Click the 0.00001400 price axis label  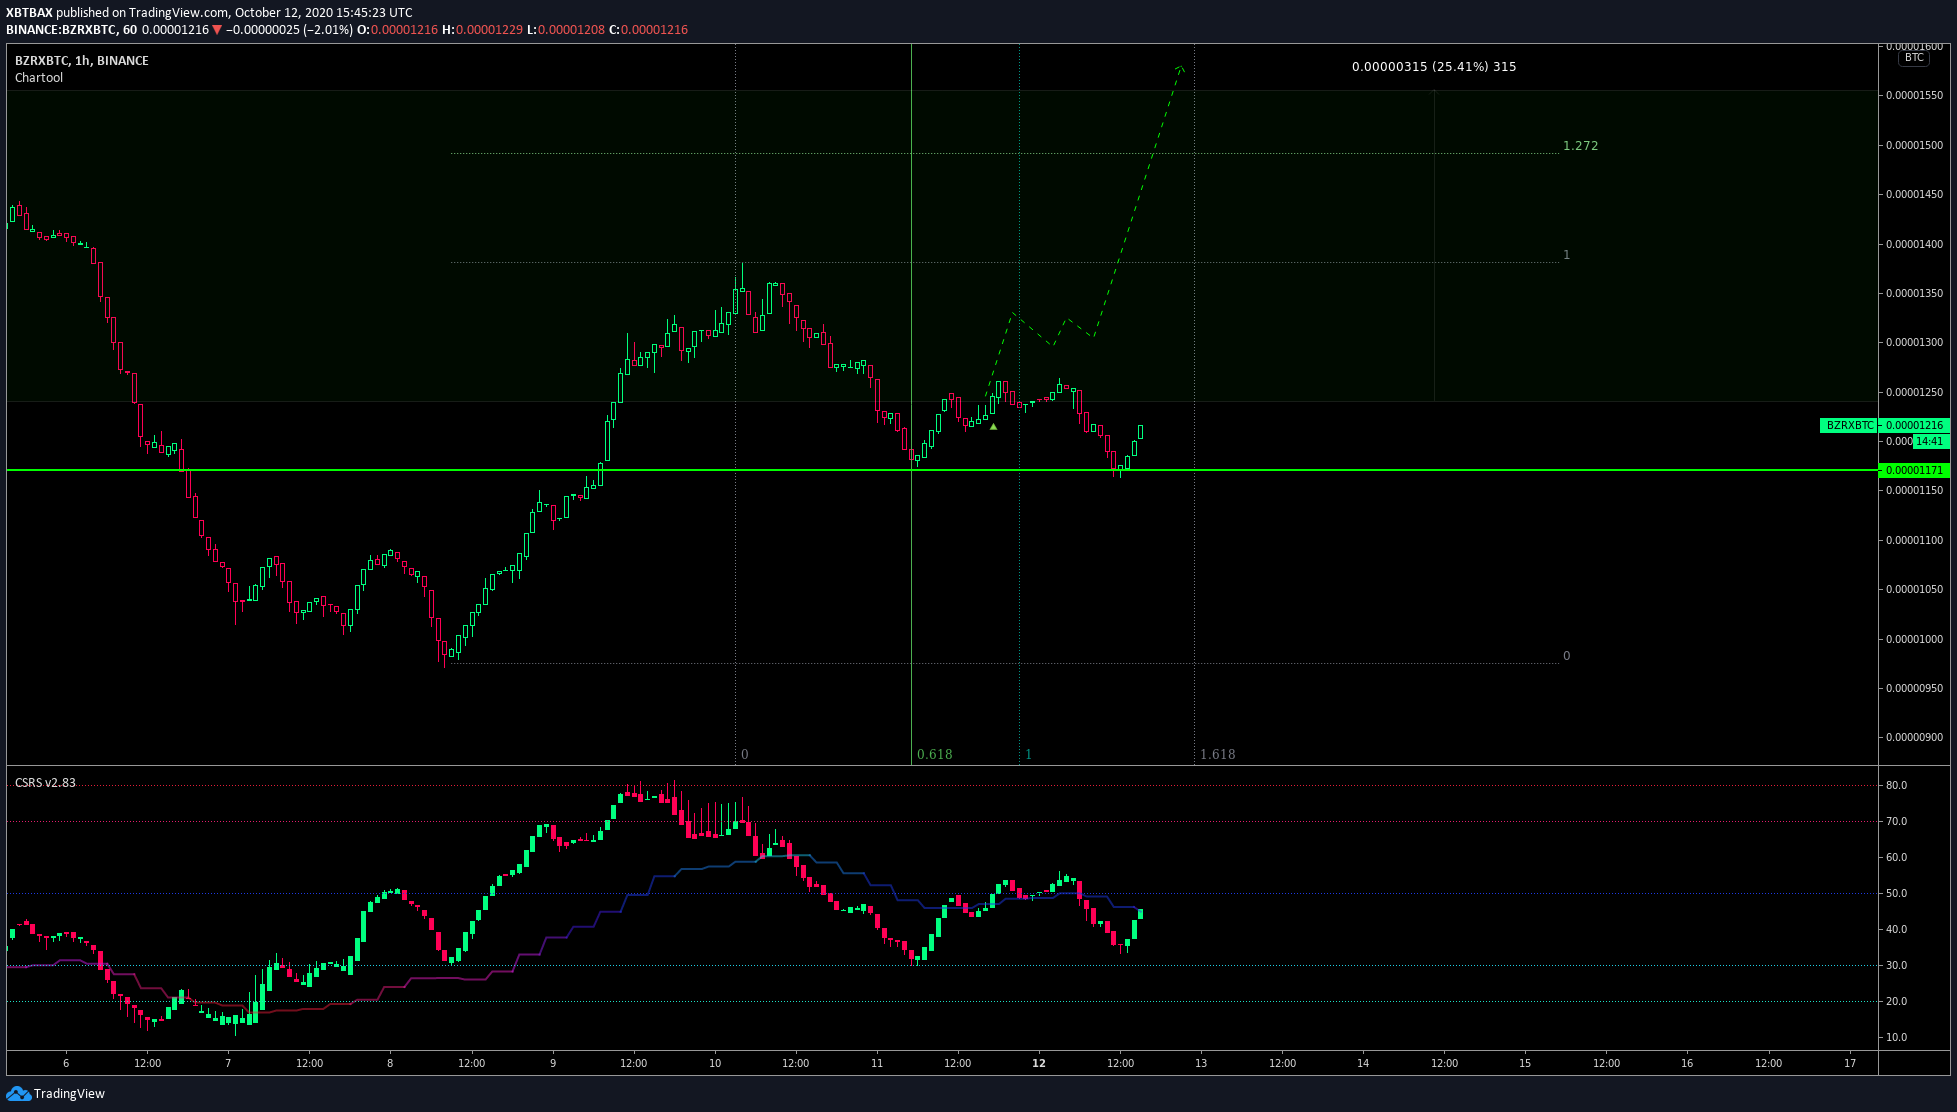1914,244
